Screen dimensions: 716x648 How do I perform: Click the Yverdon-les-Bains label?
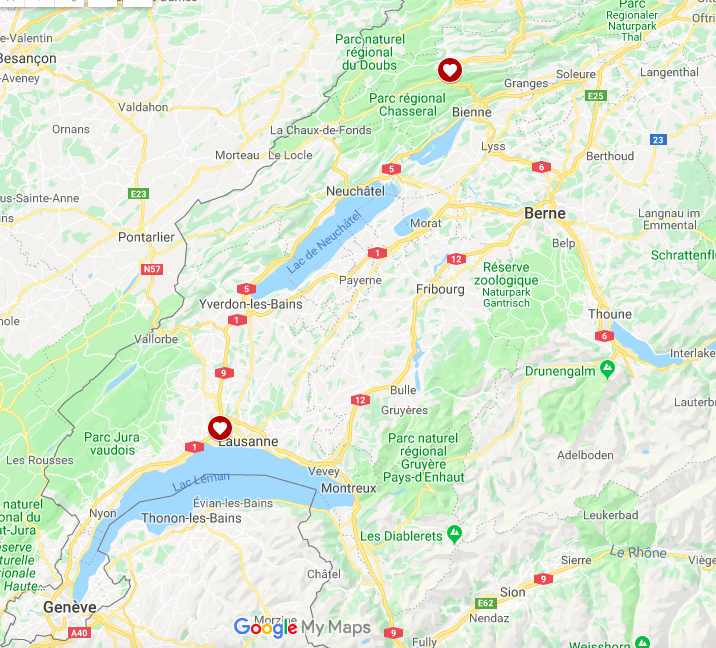coord(251,304)
